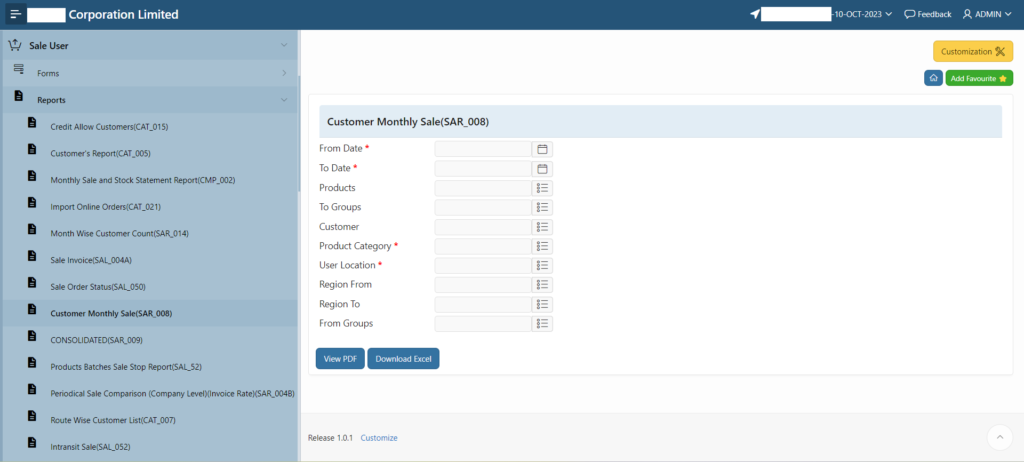Click the home icon button

[932, 78]
